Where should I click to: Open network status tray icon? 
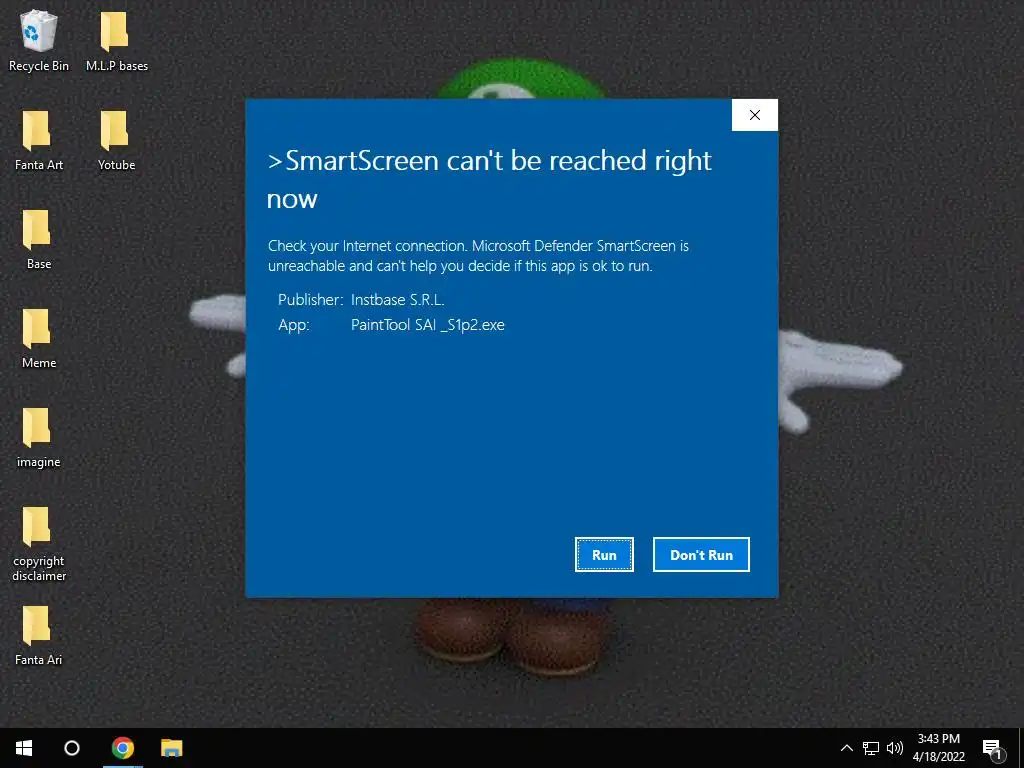click(x=871, y=748)
